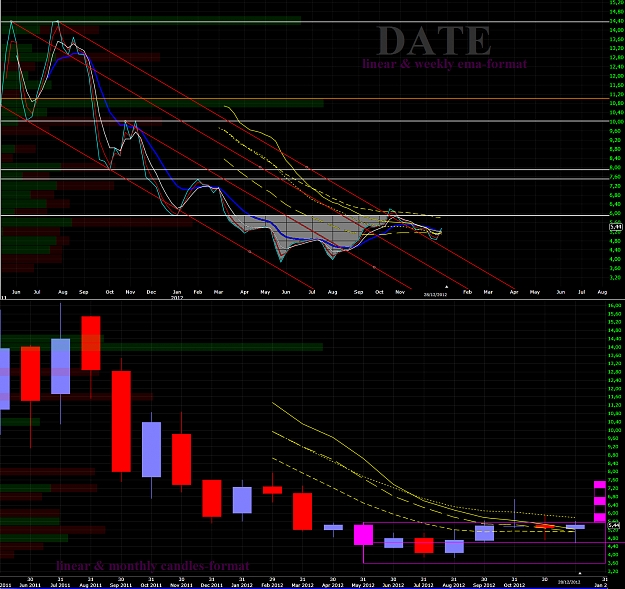
Task: Select the blue October 2011 candle
Action: (151, 449)
